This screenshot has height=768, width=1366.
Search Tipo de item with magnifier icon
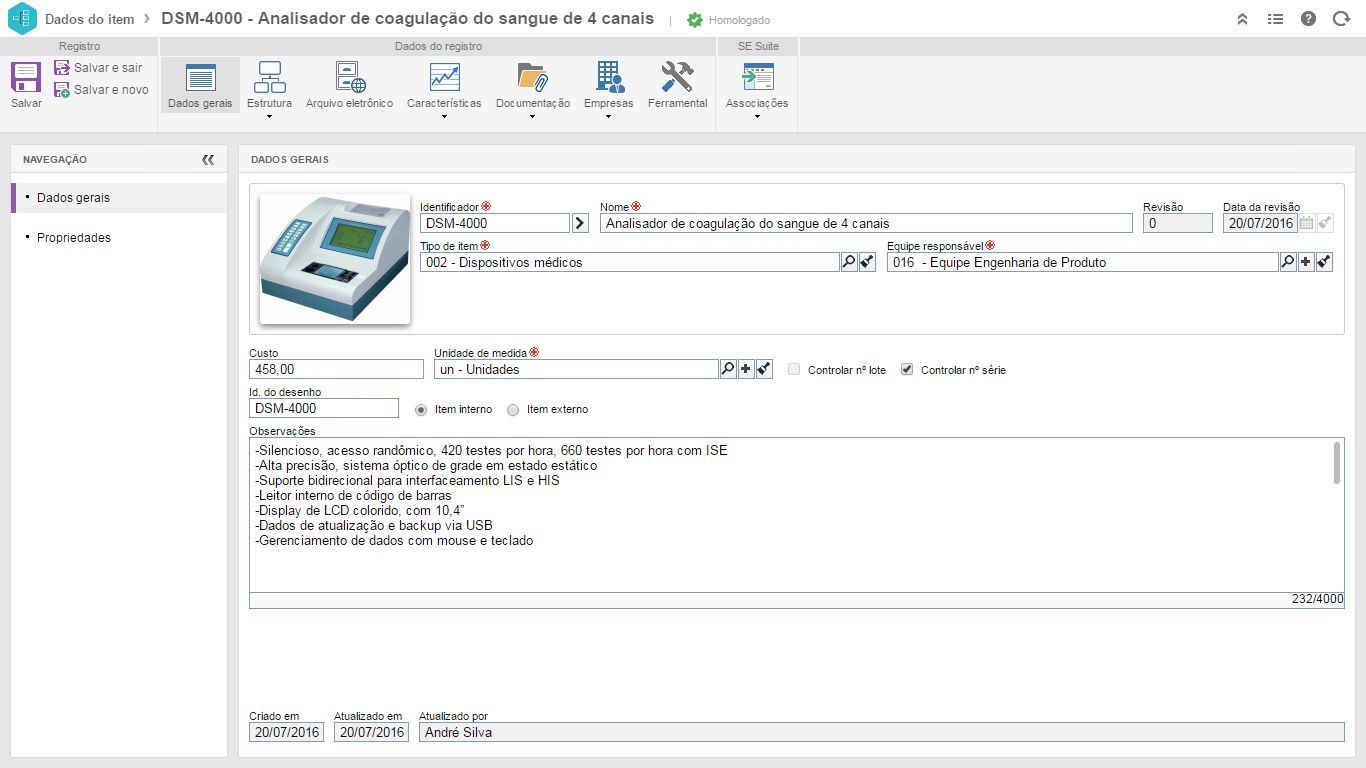coord(848,262)
